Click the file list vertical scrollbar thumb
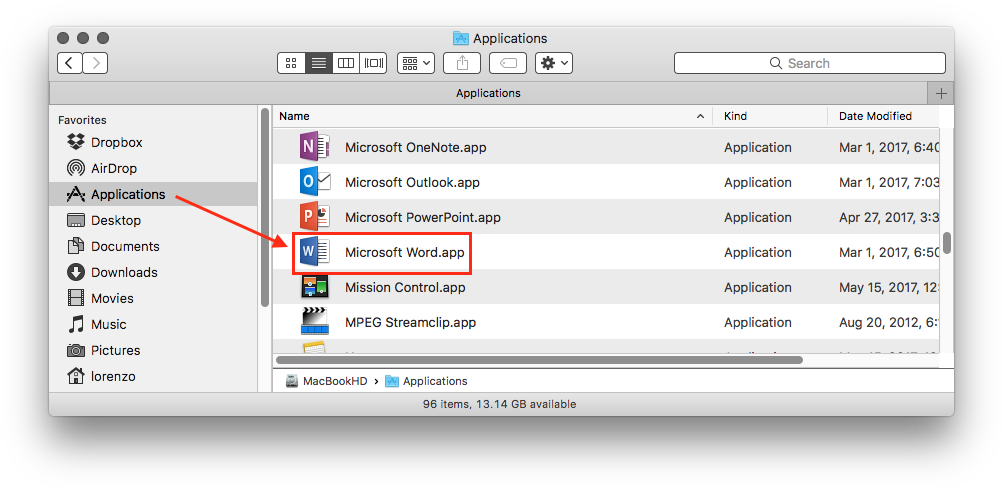 pos(946,243)
